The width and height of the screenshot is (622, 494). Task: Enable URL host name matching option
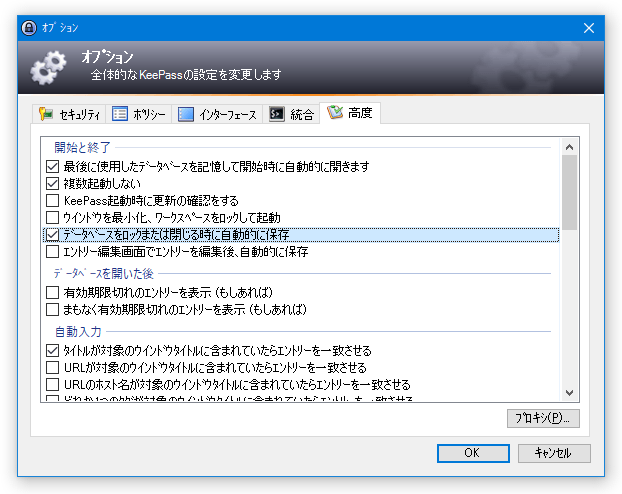point(52,384)
